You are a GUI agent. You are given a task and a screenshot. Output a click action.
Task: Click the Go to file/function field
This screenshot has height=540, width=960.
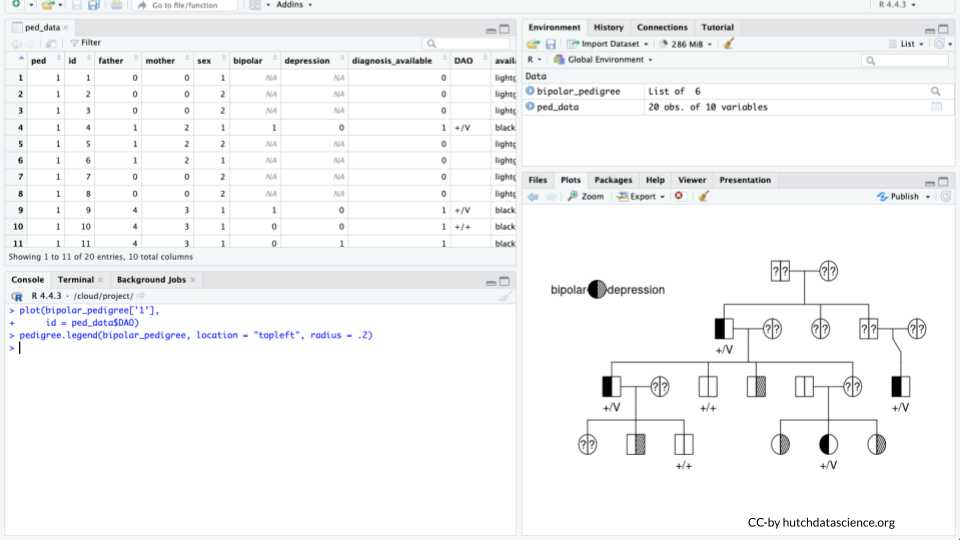pyautogui.click(x=186, y=6)
